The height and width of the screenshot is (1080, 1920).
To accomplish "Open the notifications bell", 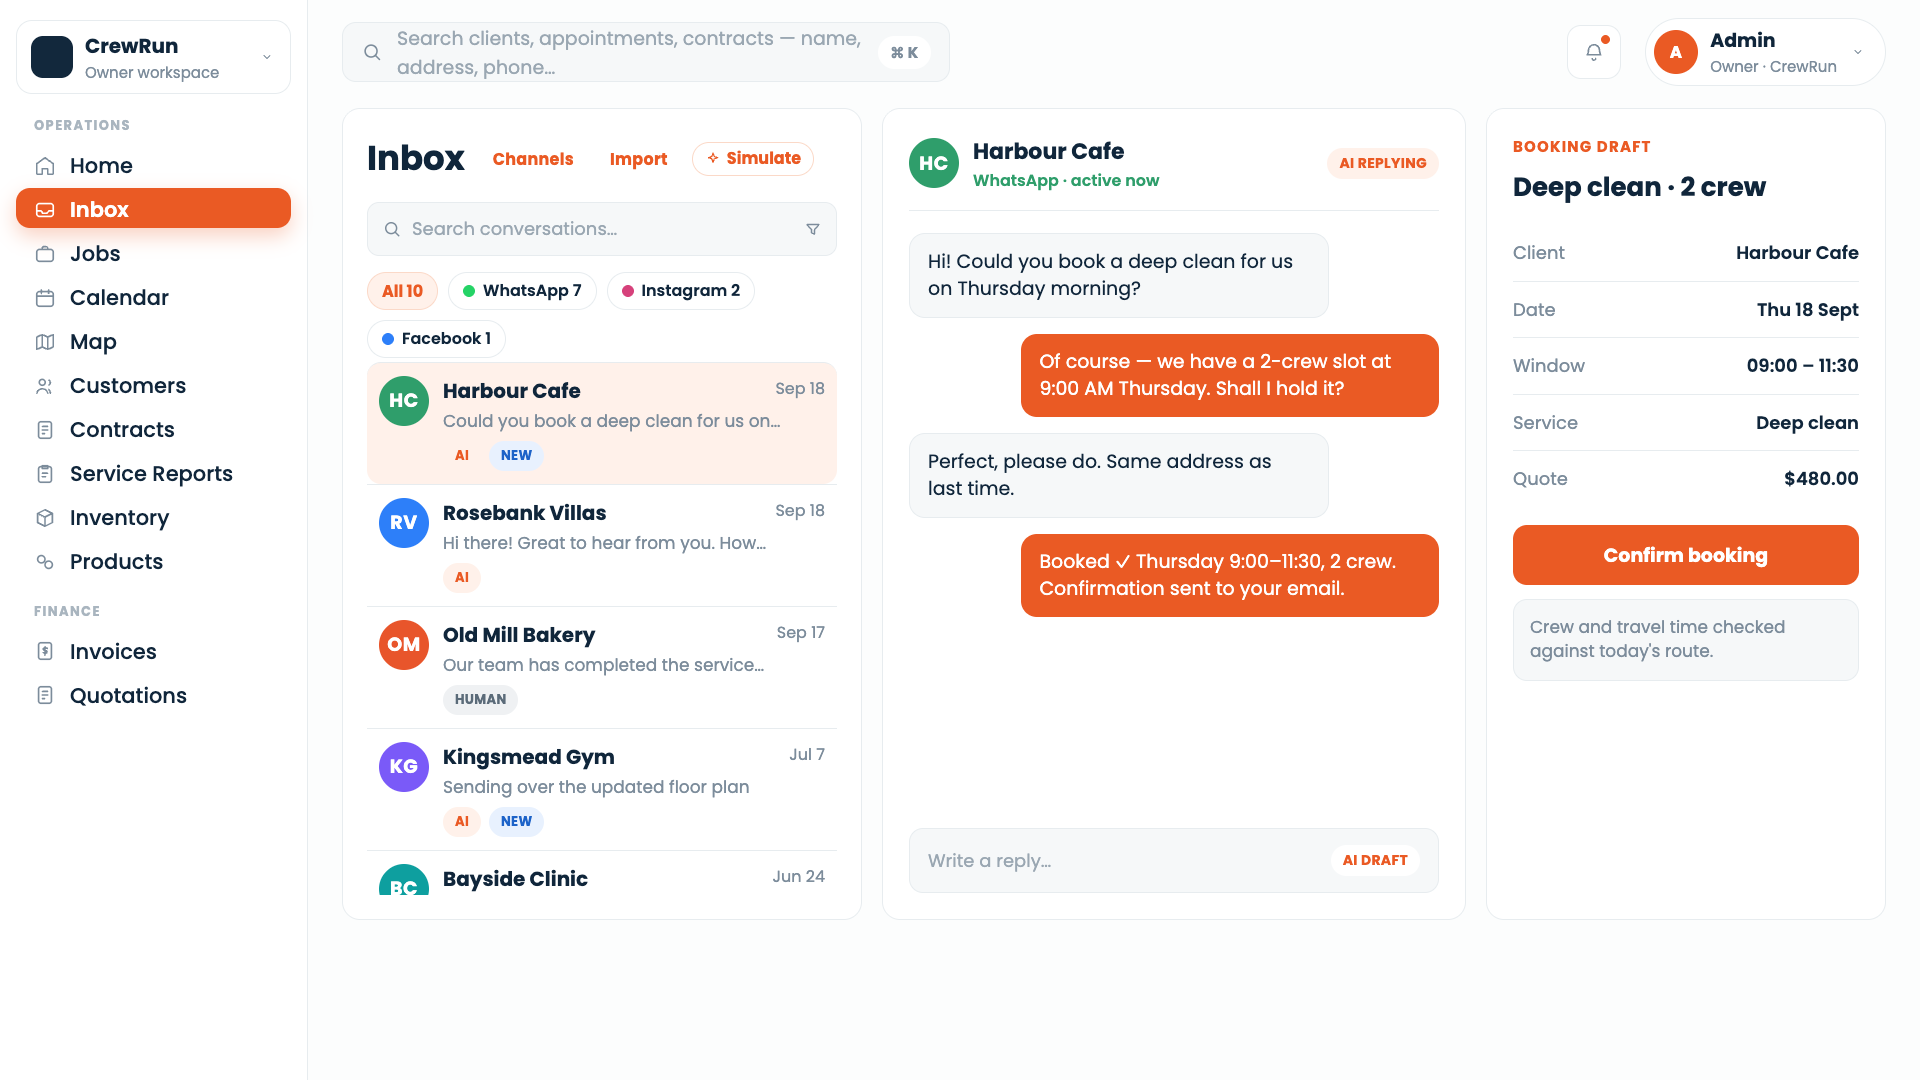I will point(1594,52).
